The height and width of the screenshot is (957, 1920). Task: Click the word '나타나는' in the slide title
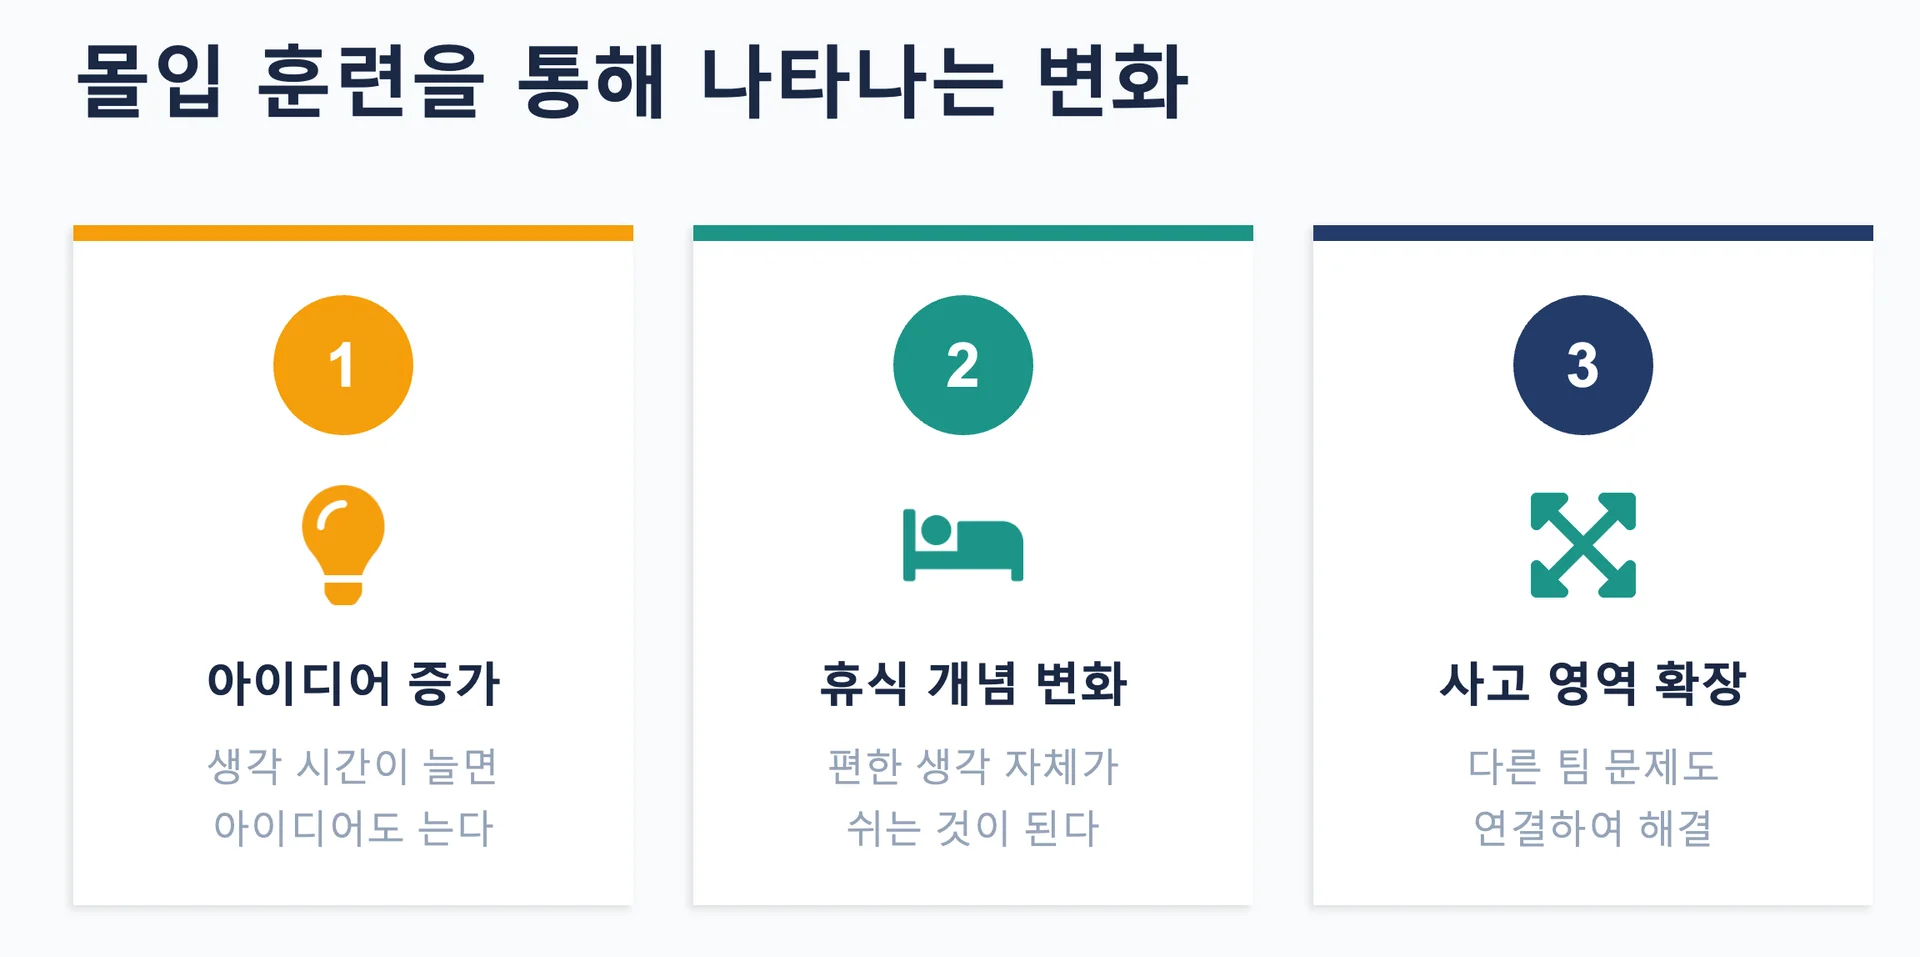851,82
